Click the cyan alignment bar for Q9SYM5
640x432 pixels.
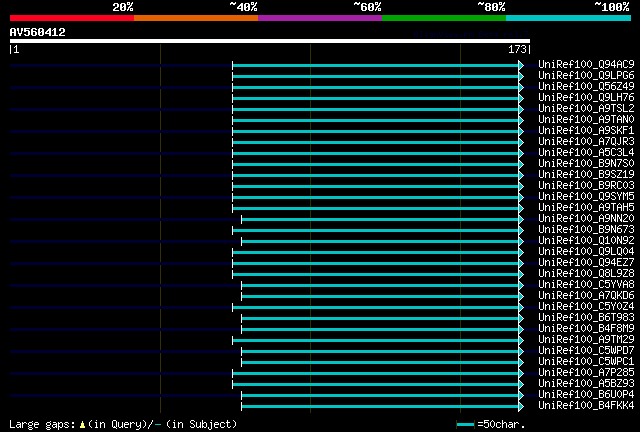click(x=376, y=198)
